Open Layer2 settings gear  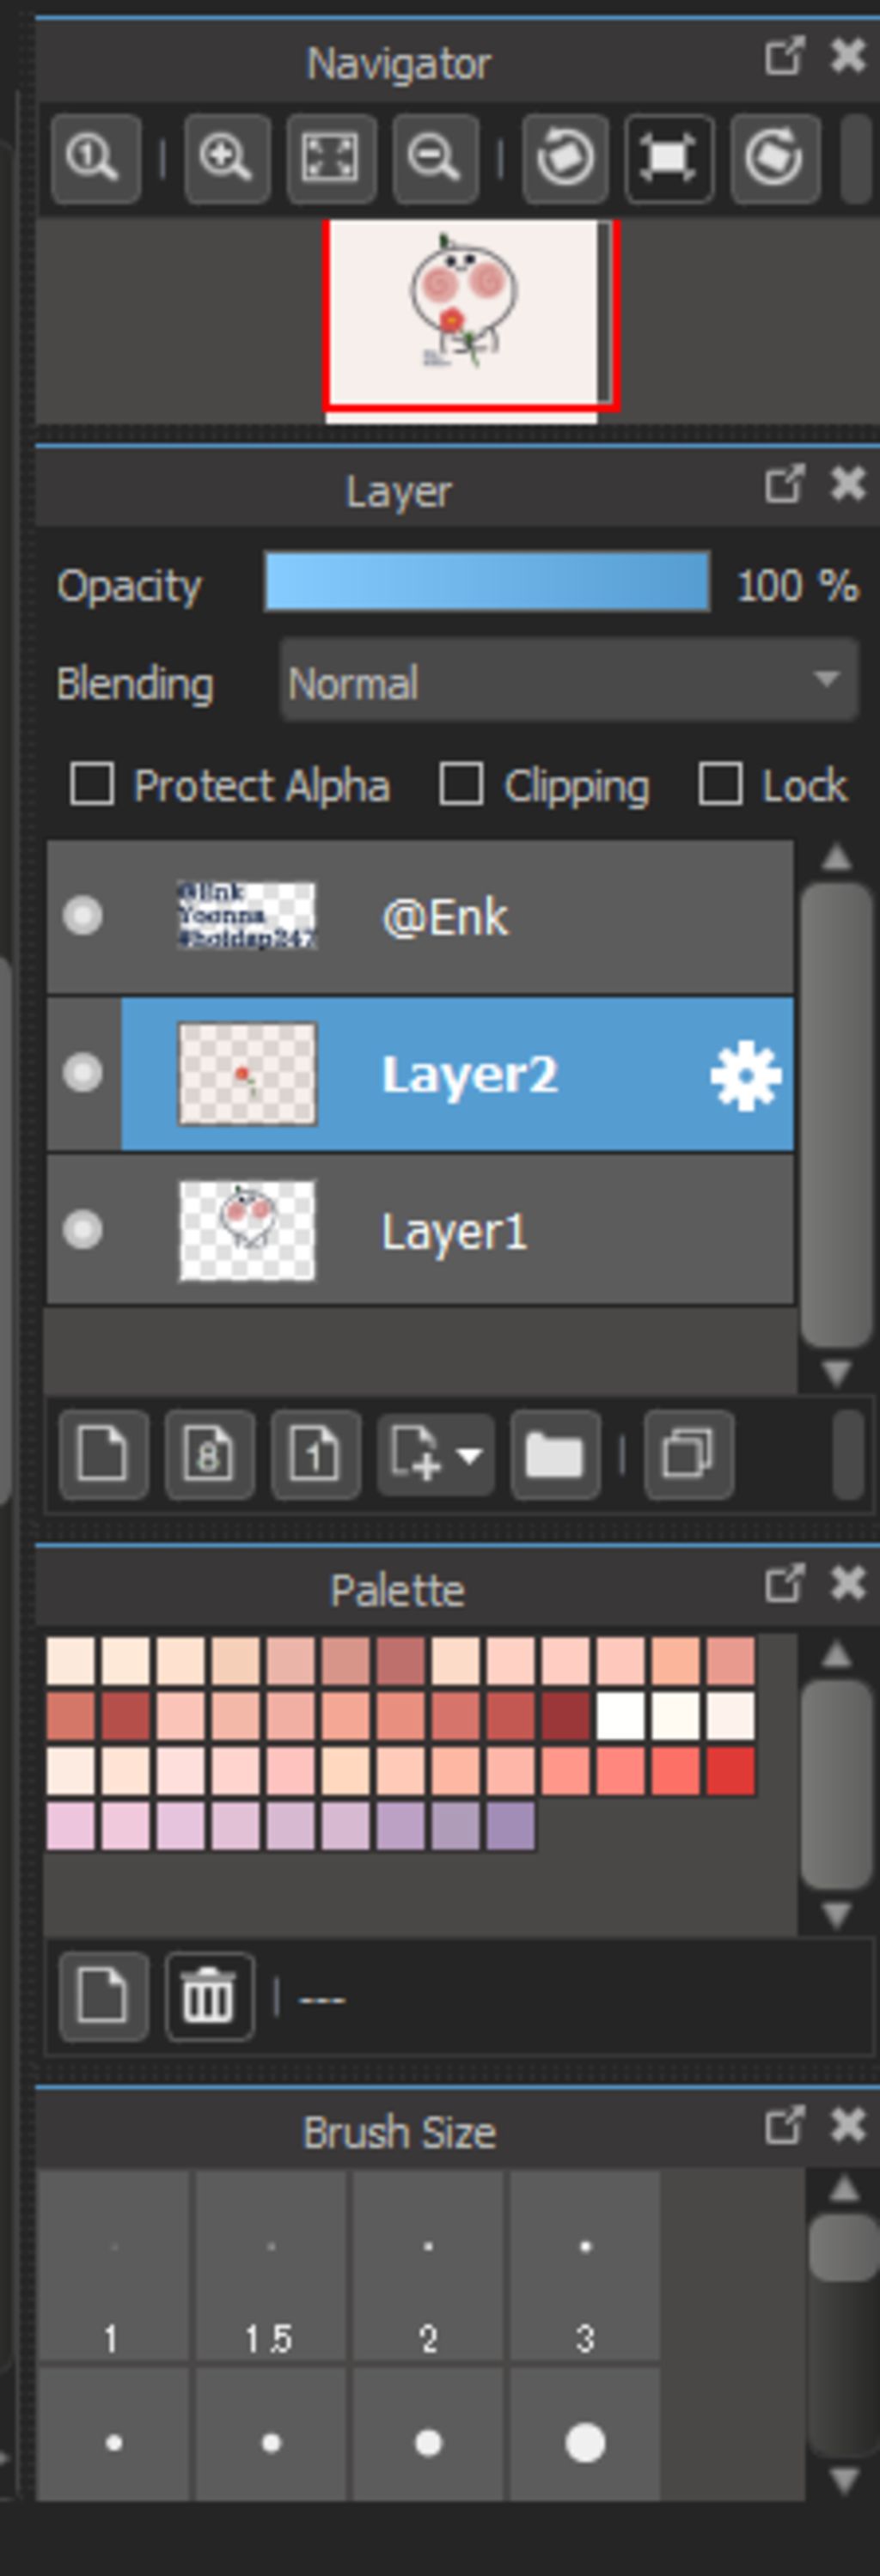(x=746, y=1076)
